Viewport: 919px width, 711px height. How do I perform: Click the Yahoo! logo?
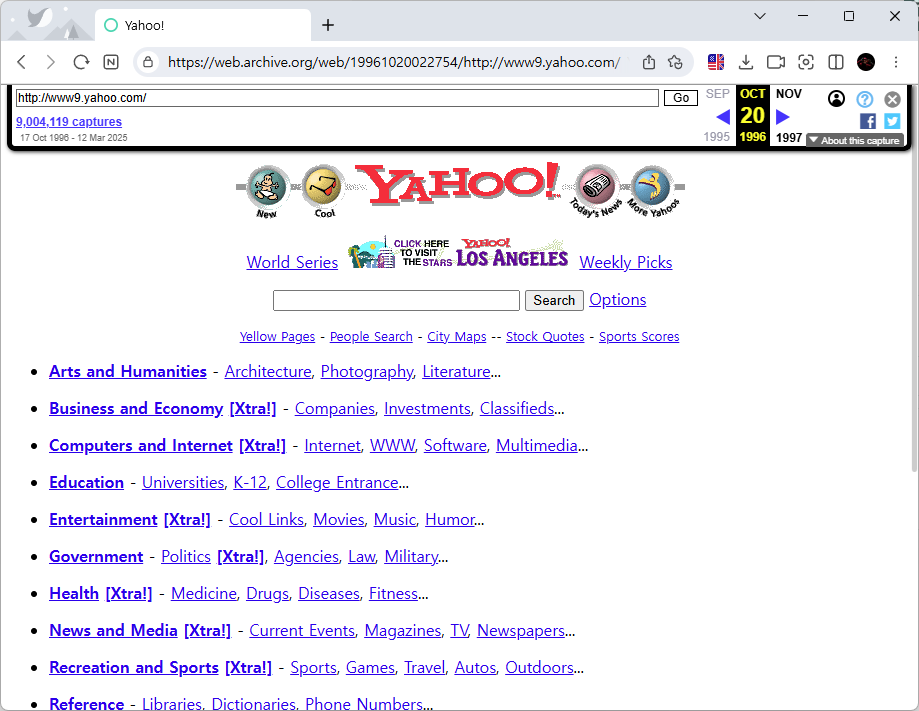tap(457, 183)
